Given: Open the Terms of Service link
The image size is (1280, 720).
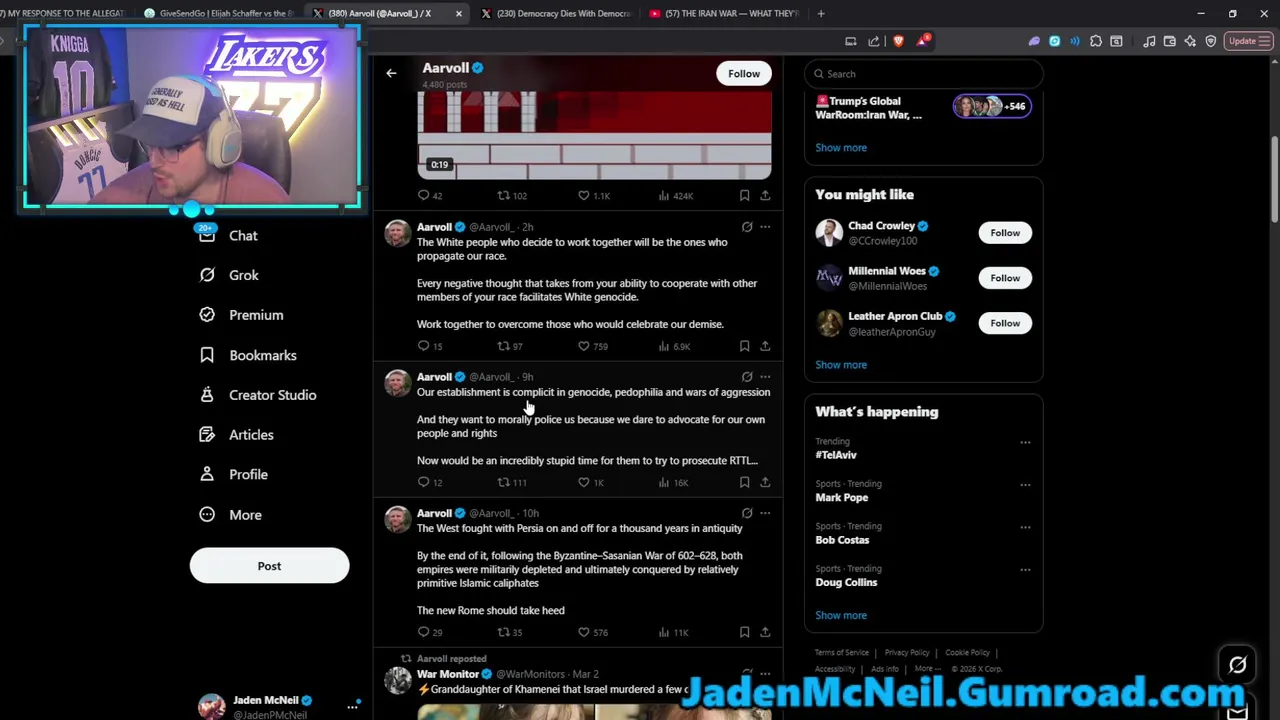Looking at the screenshot, I should coord(842,653).
